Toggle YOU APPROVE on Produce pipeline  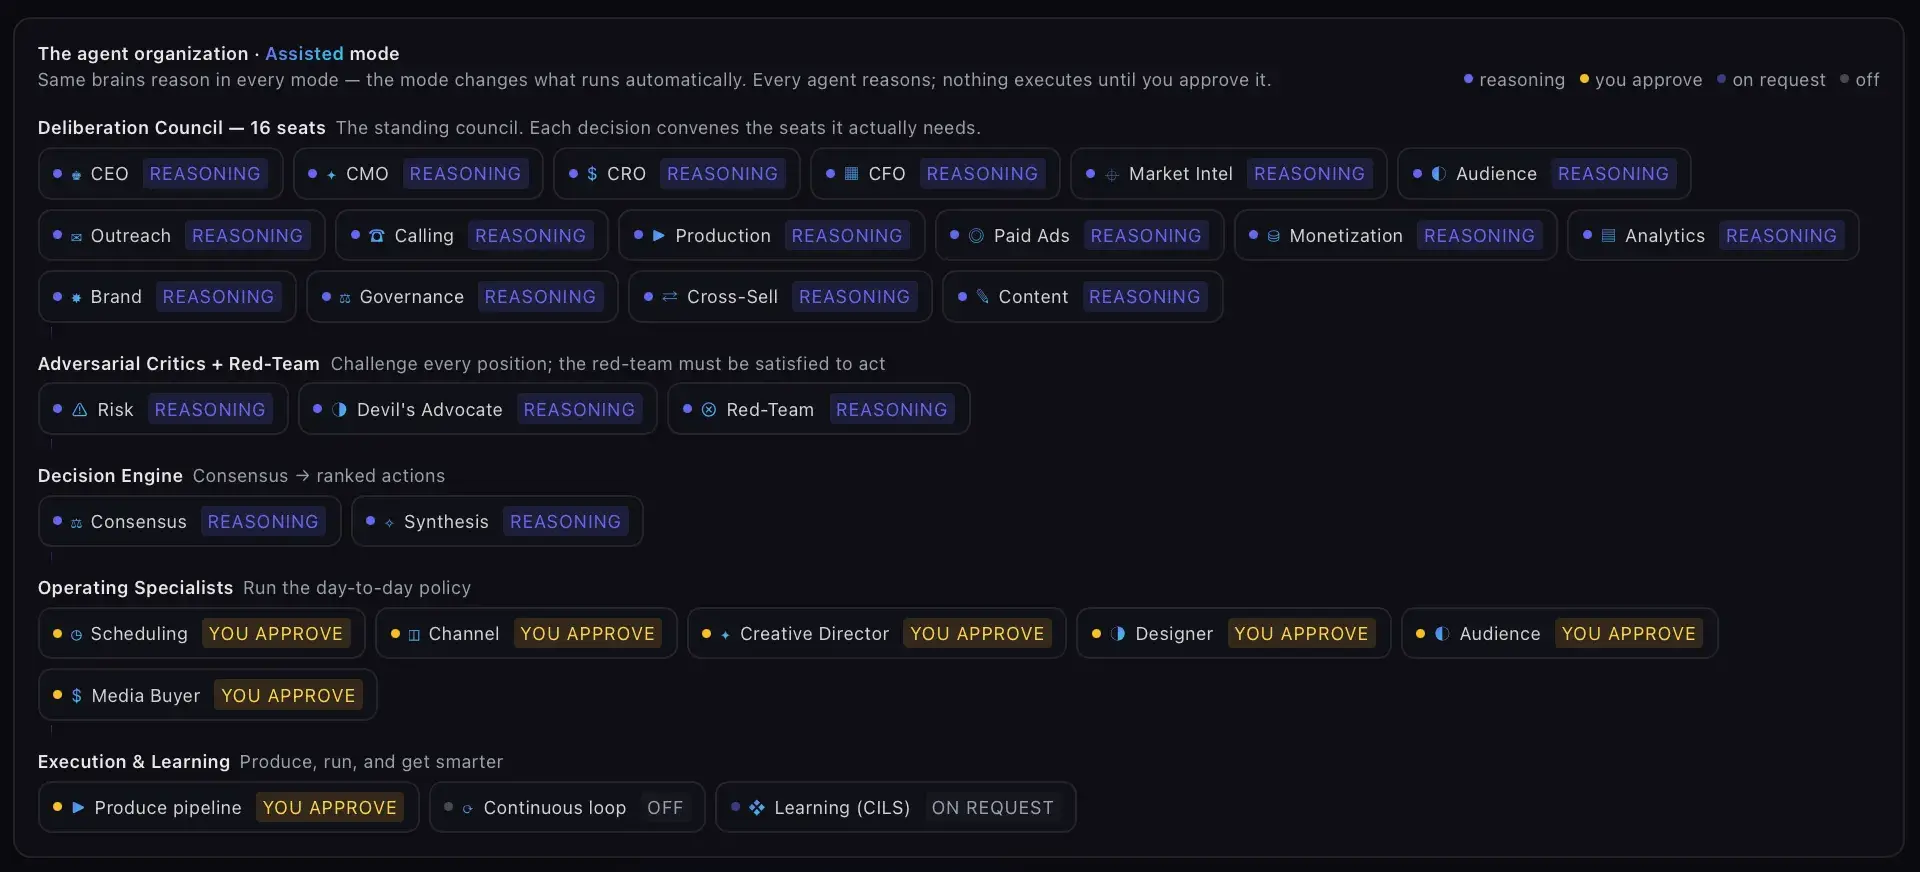pos(330,808)
